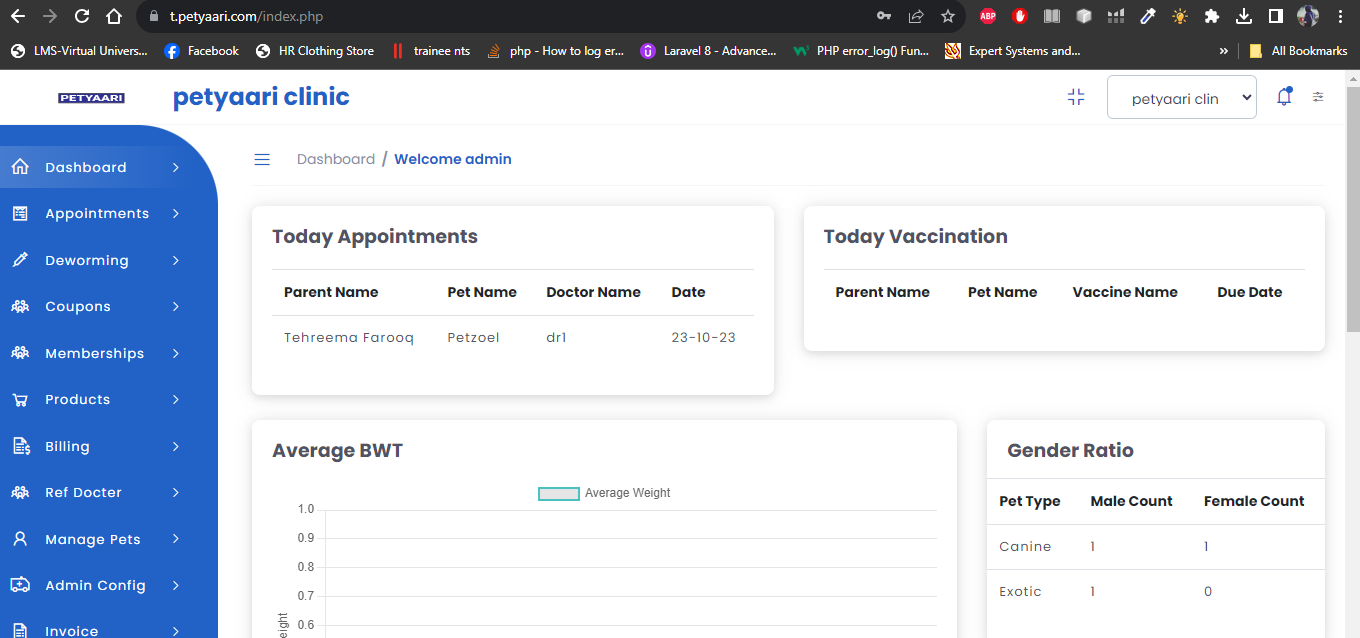Click the Deworming syringe icon in sidebar
The width and height of the screenshot is (1360, 638).
coord(20,260)
